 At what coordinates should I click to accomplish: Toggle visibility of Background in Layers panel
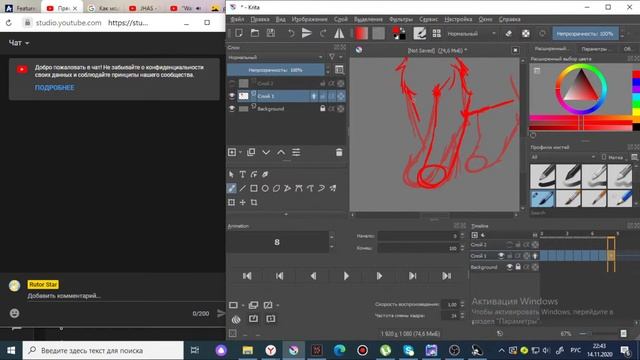(x=232, y=109)
